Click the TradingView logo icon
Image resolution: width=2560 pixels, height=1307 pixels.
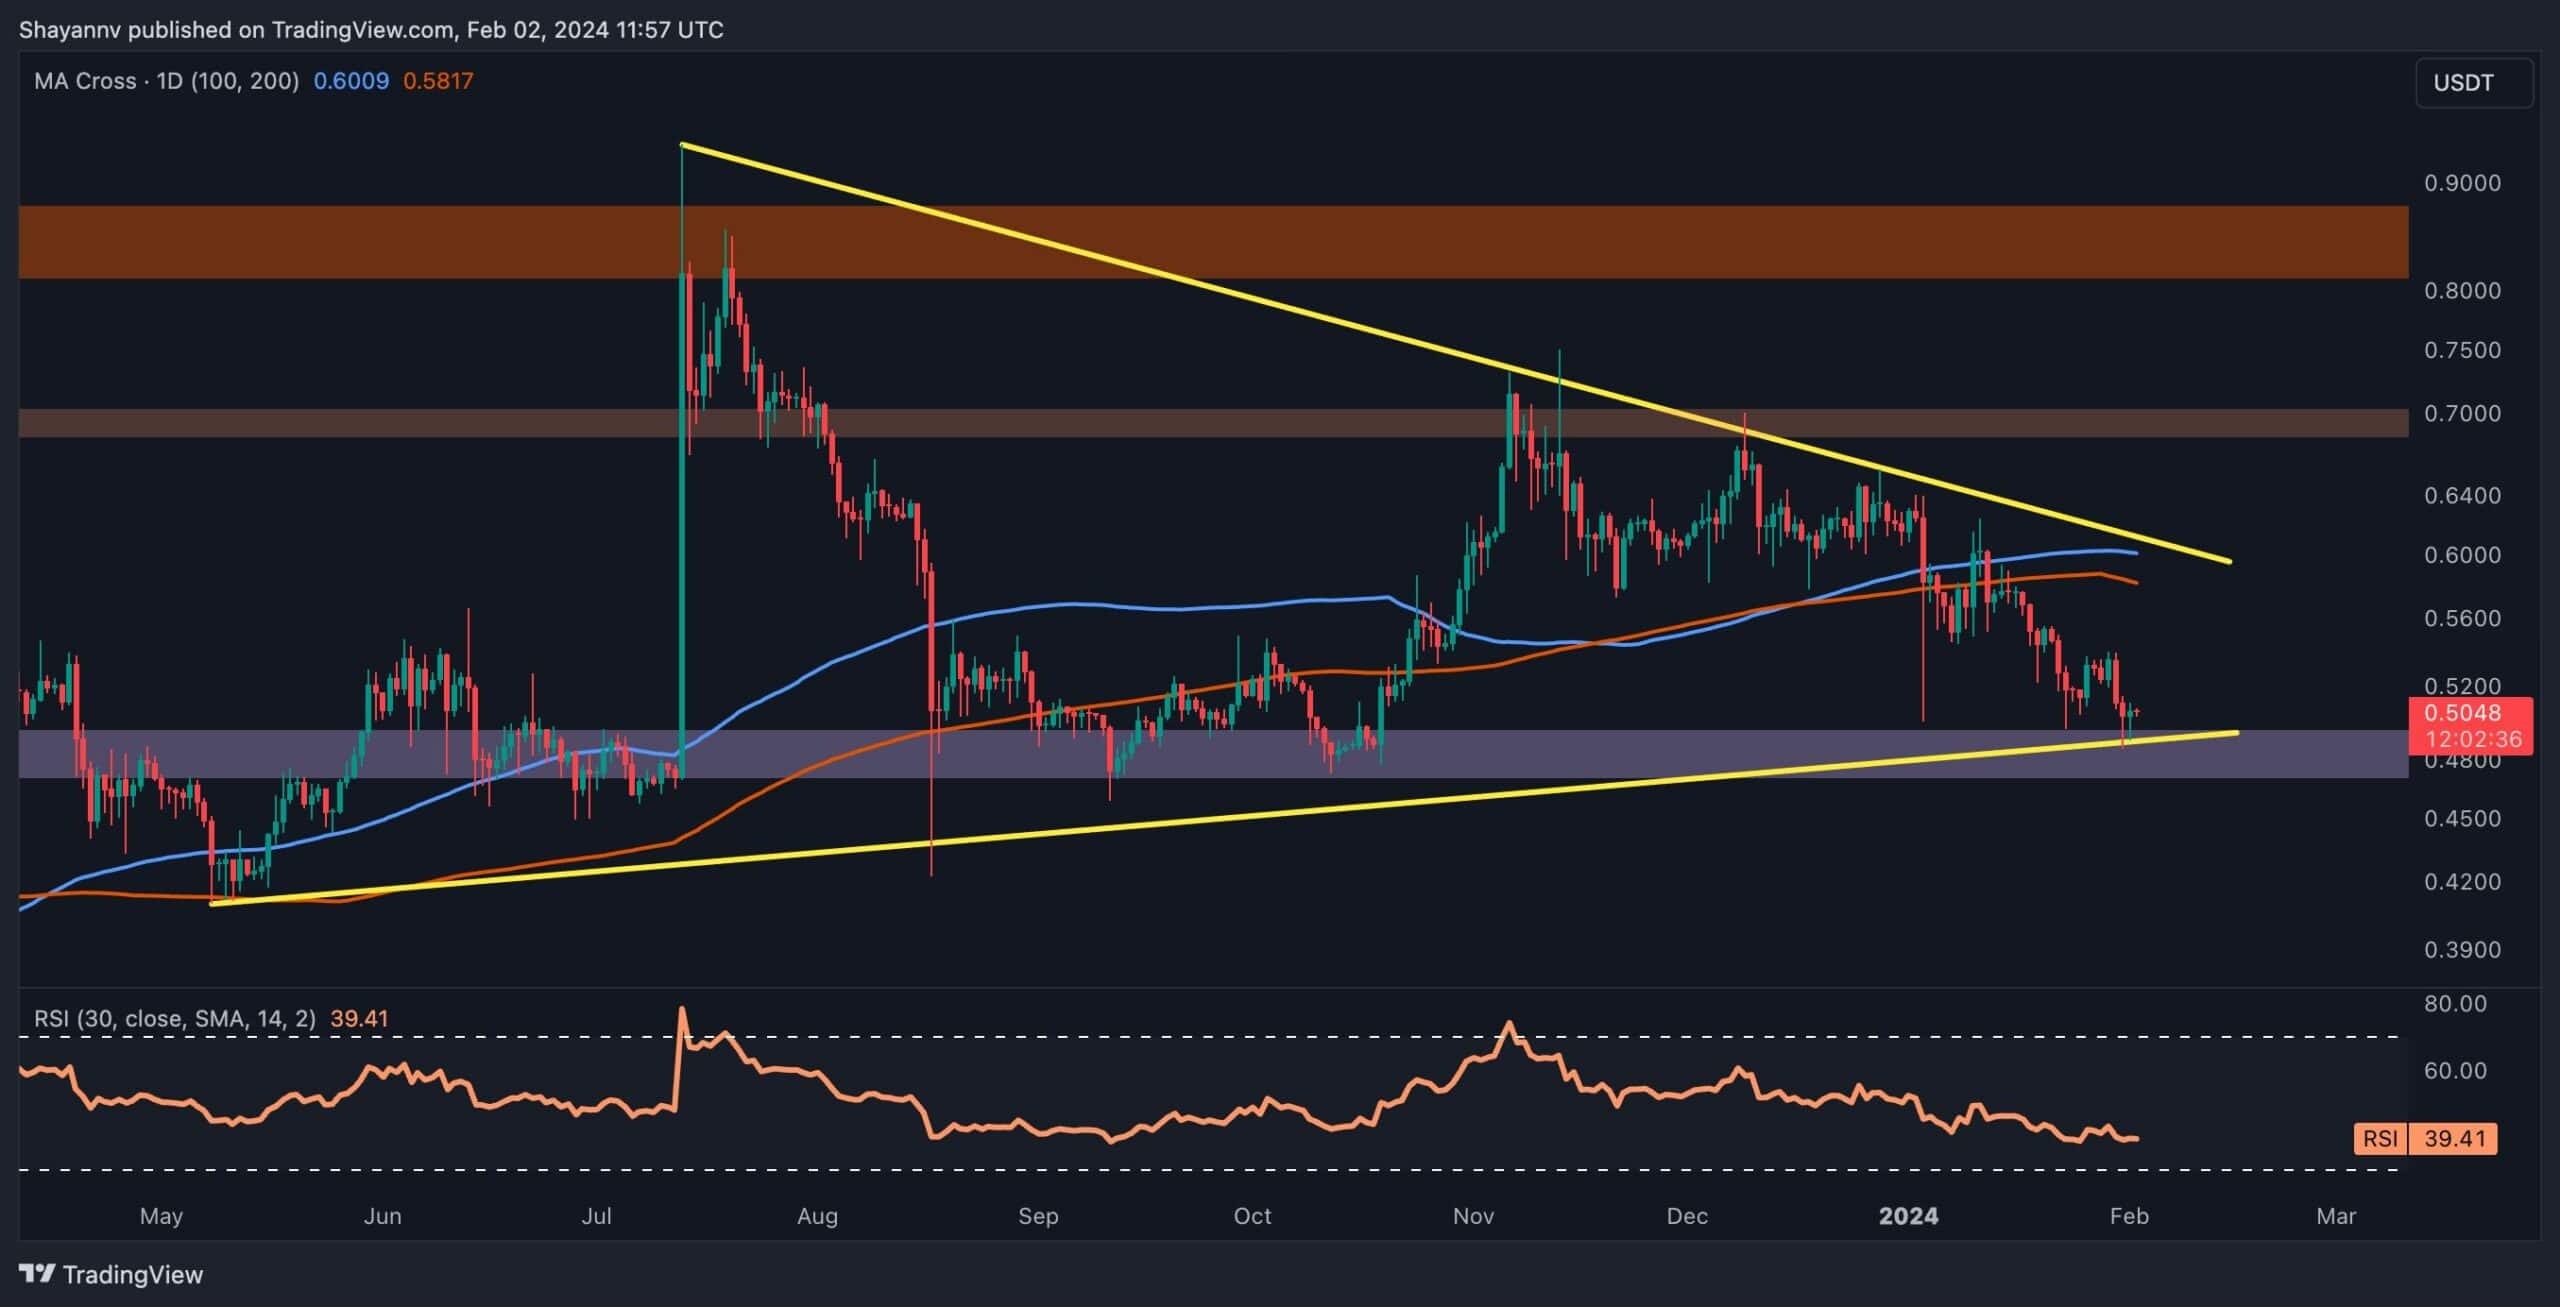tap(38, 1273)
